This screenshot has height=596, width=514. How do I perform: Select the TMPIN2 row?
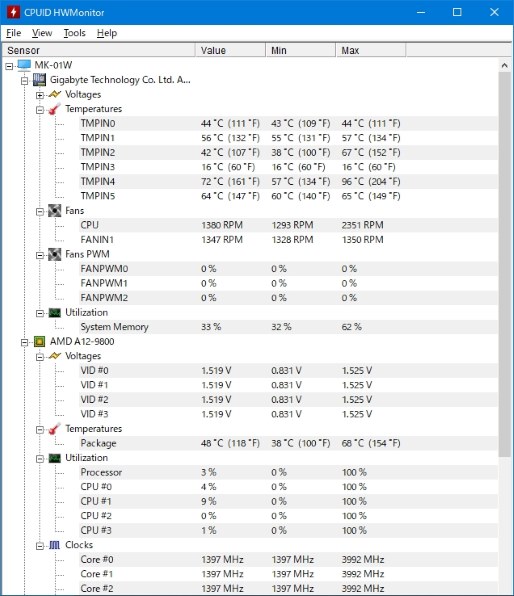tap(288, 152)
